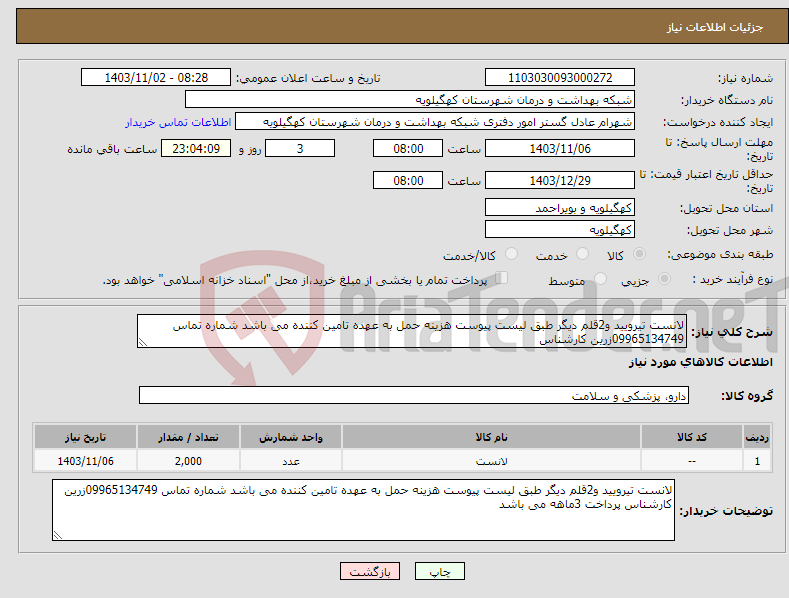Screen dimensions: 789x598
Task: Click the شرح کلی نیاز label
Action: (732, 332)
